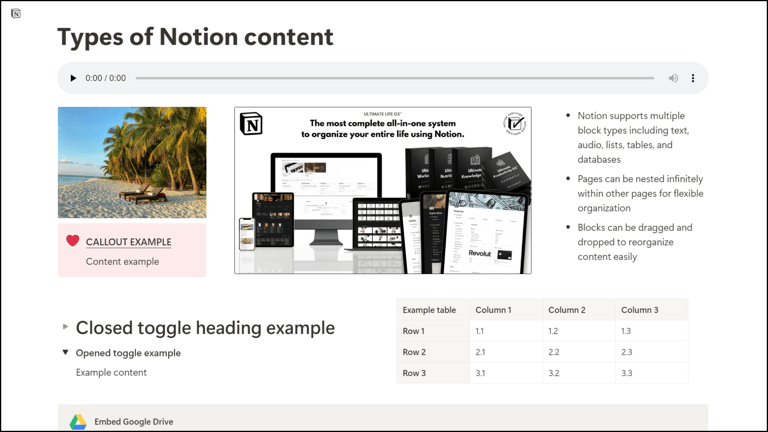Click the red heart callout icon

coord(72,240)
